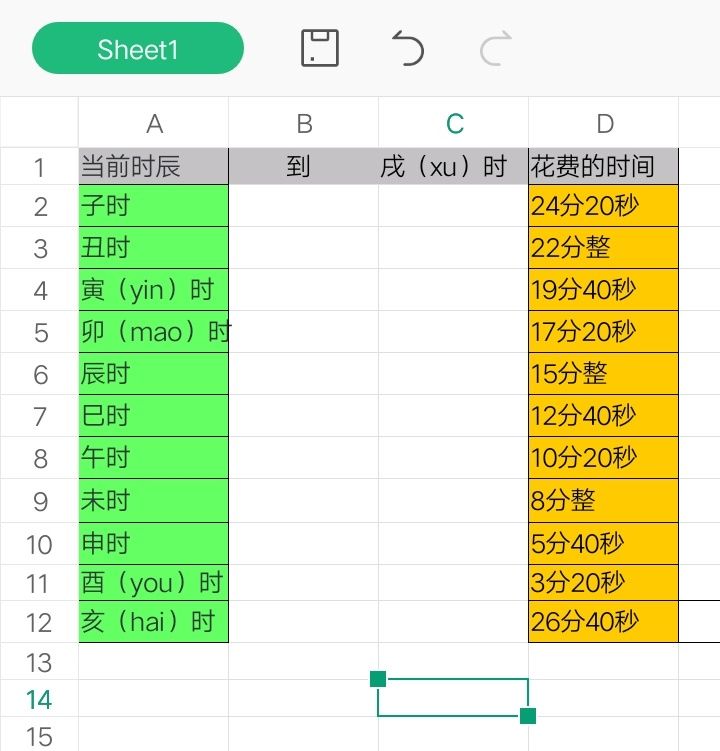Select row 1 header
Screen dimensions: 720x751
[x=39, y=167]
